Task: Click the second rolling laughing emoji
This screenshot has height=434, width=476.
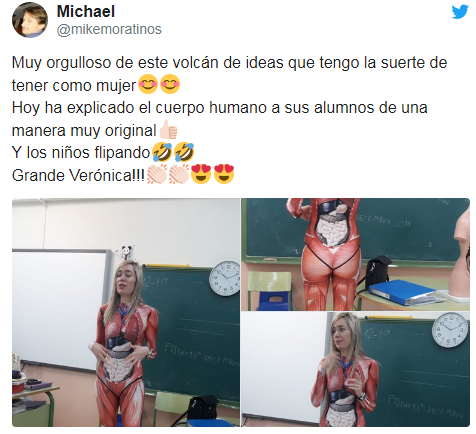Action: click(184, 153)
